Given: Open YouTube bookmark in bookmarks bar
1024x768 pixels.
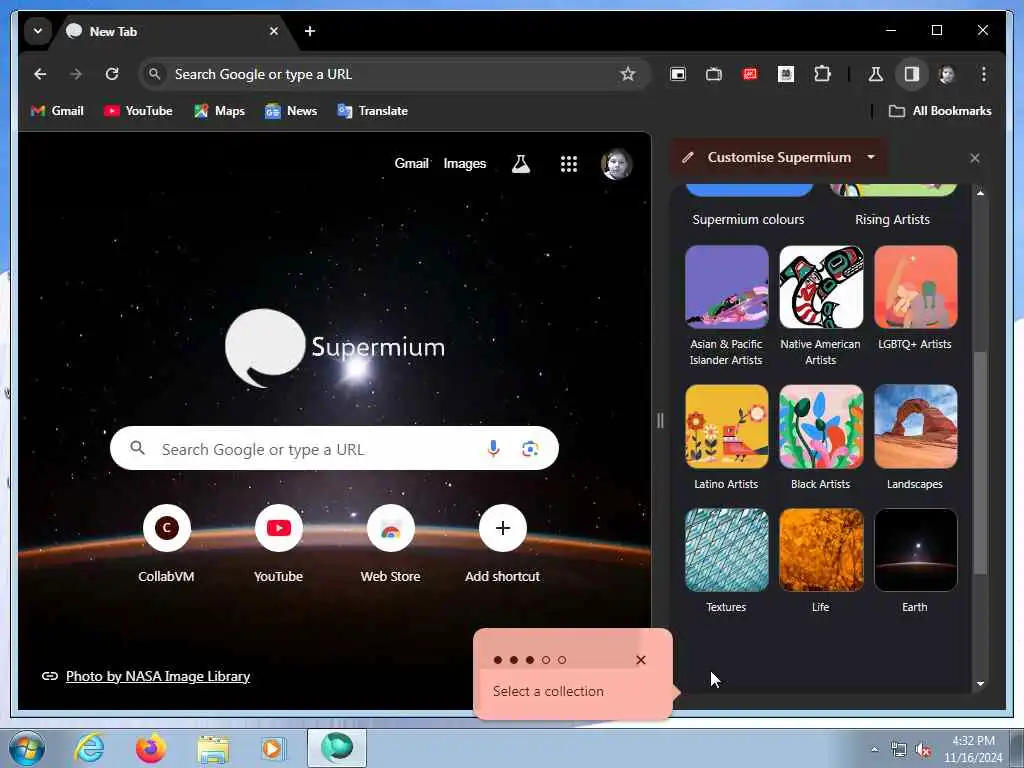Looking at the screenshot, I should coord(138,111).
